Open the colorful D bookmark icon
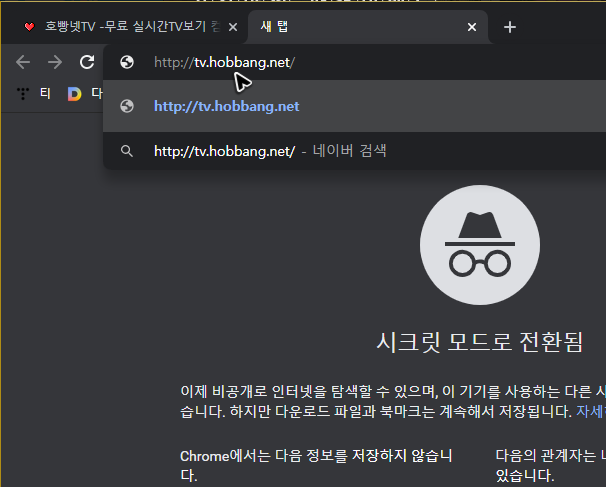The width and height of the screenshot is (606, 487). pos(75,94)
